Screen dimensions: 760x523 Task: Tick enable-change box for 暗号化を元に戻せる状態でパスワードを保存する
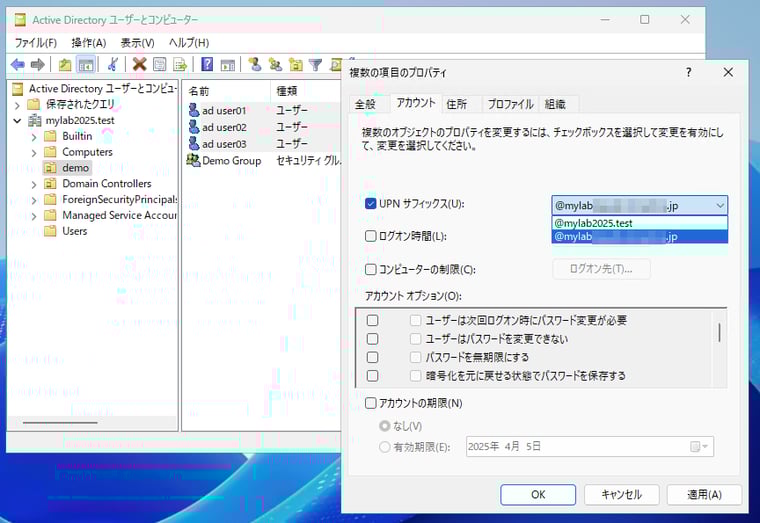click(372, 376)
